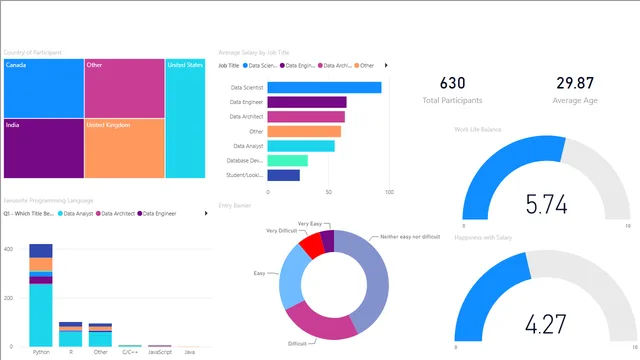This screenshot has width=640, height=360.
Task: Select the Data Scientist salary bar
Action: [x=324, y=87]
